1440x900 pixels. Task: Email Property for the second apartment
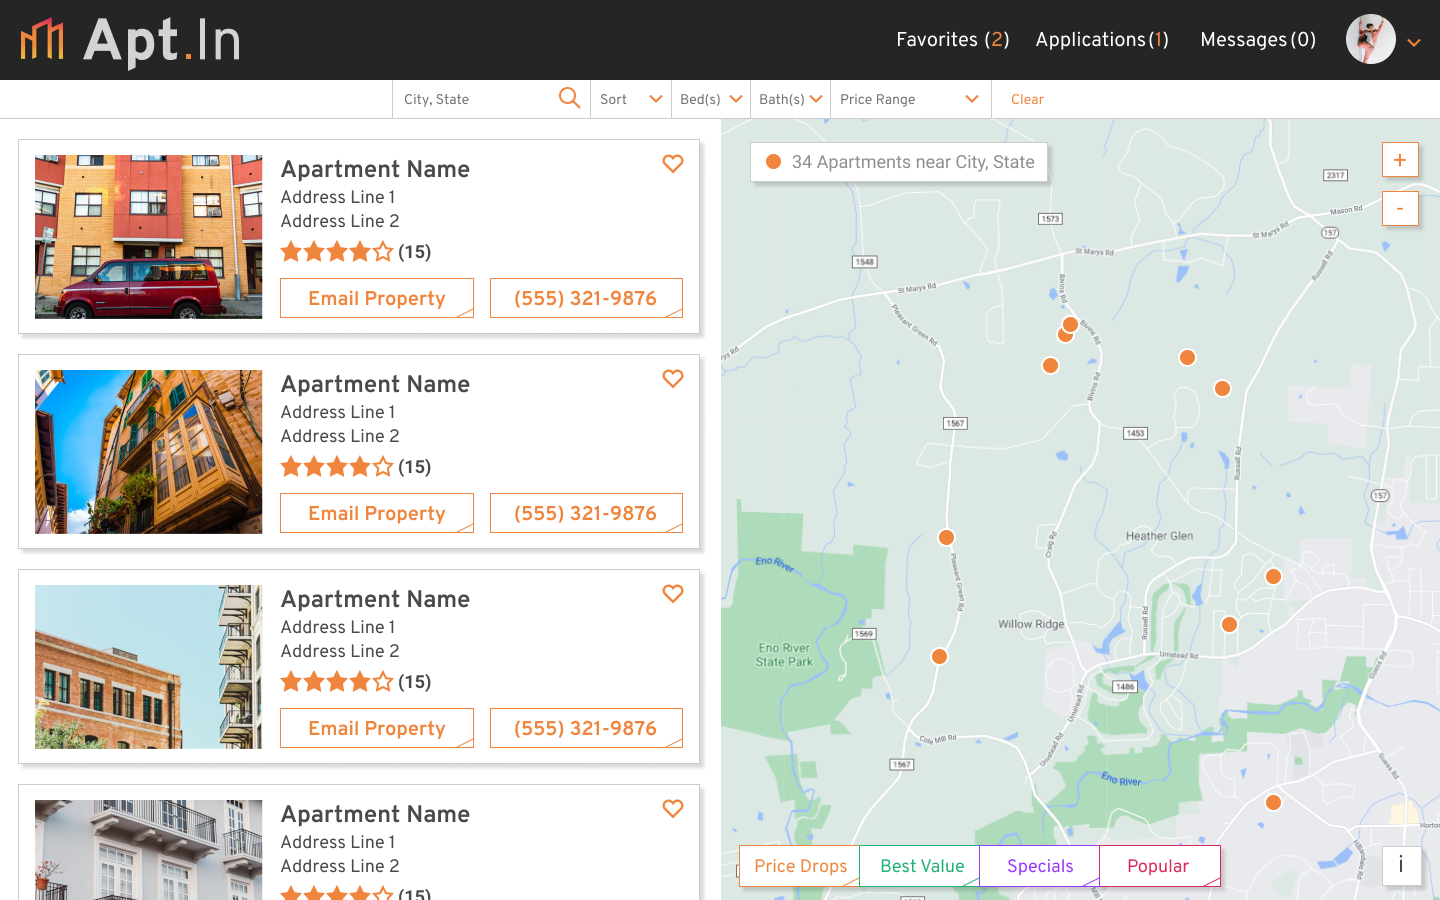pyautogui.click(x=377, y=513)
